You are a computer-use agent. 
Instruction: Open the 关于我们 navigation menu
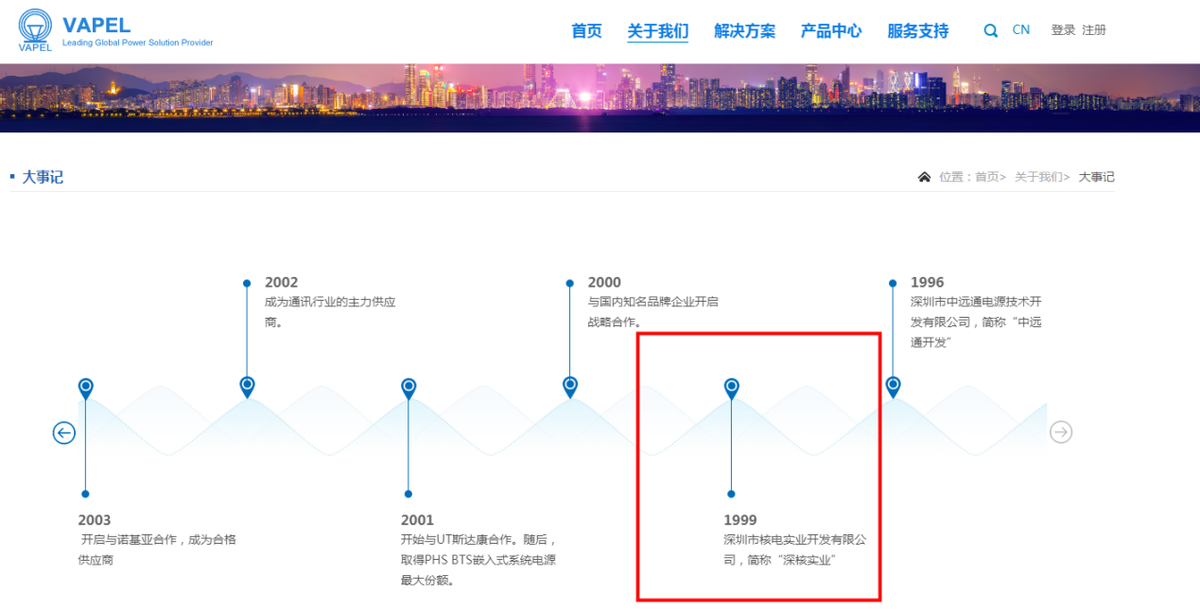(x=657, y=31)
